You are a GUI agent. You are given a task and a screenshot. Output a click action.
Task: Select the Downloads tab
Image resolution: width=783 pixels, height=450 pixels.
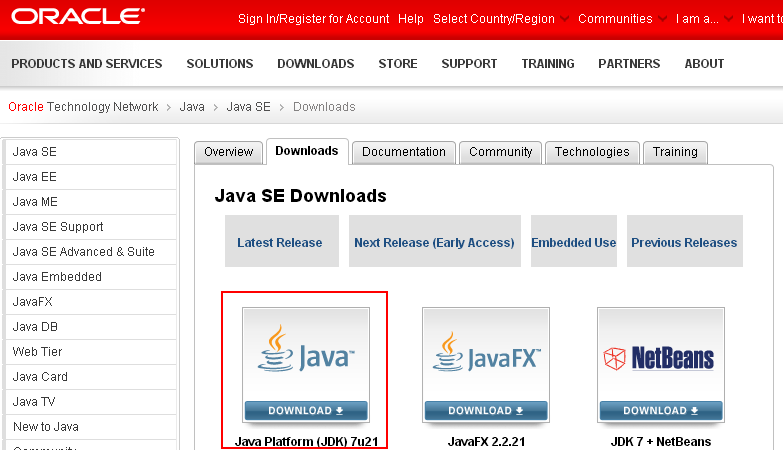307,151
